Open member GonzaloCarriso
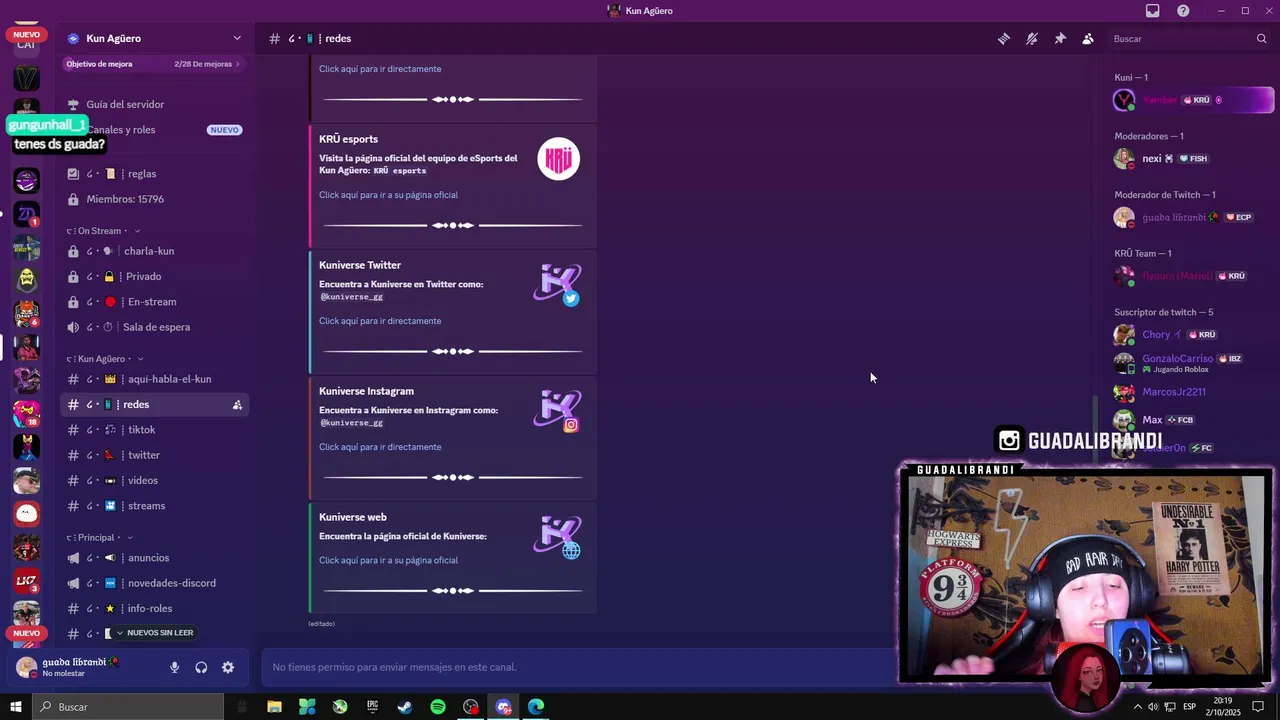Viewport: 1280px width, 720px height. pyautogui.click(x=1192, y=363)
